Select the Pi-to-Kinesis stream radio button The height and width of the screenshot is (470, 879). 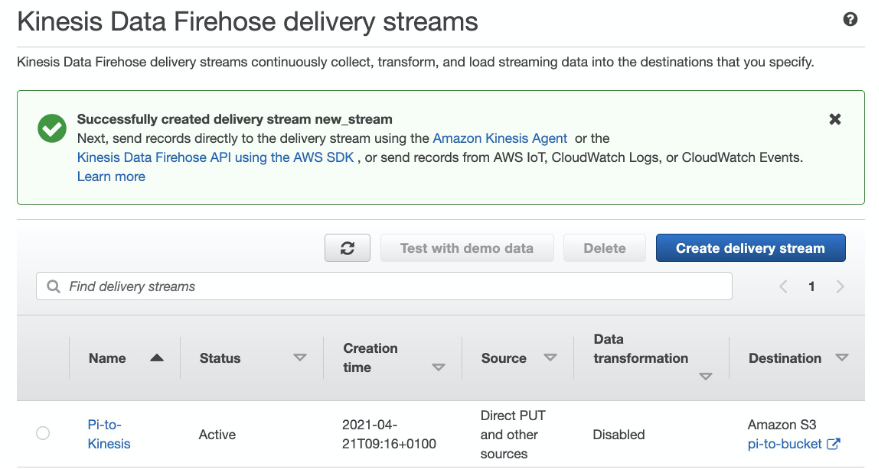pos(42,434)
